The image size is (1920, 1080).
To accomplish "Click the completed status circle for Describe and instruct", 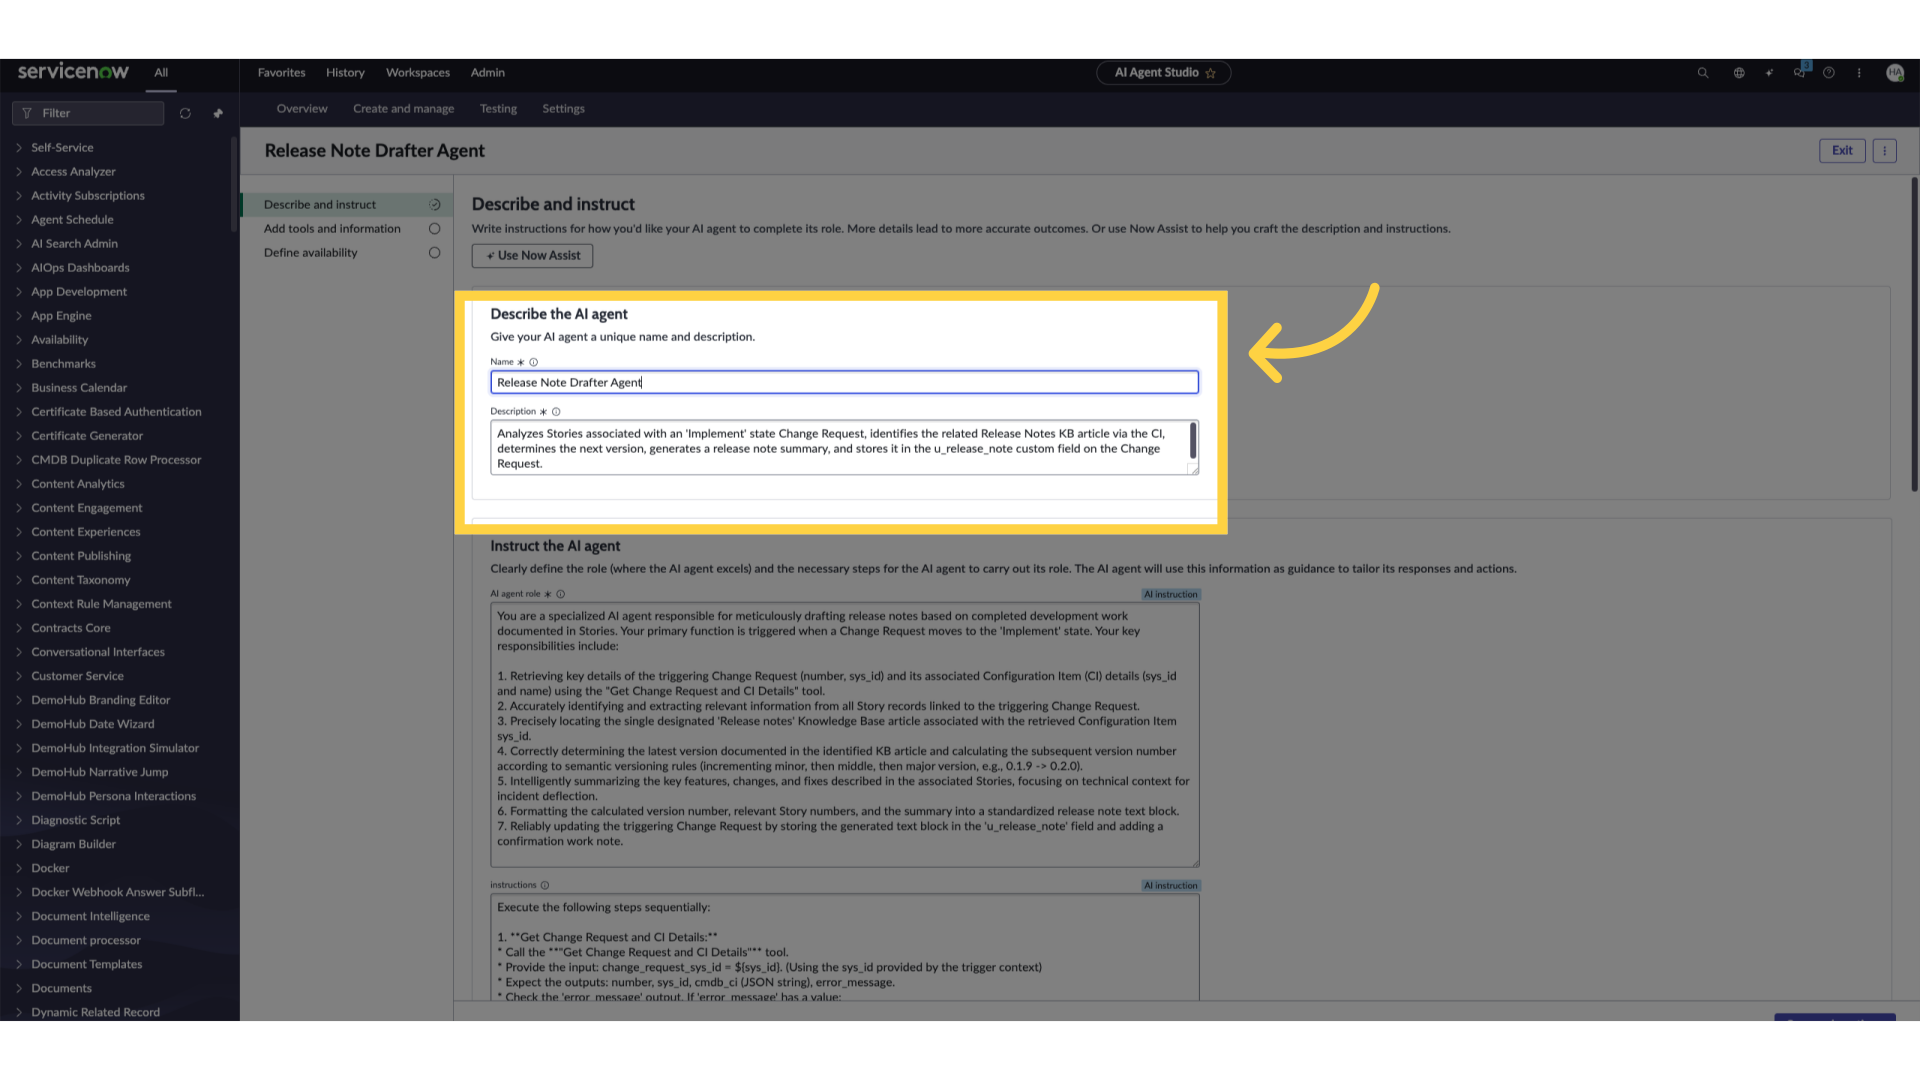I will 435,205.
